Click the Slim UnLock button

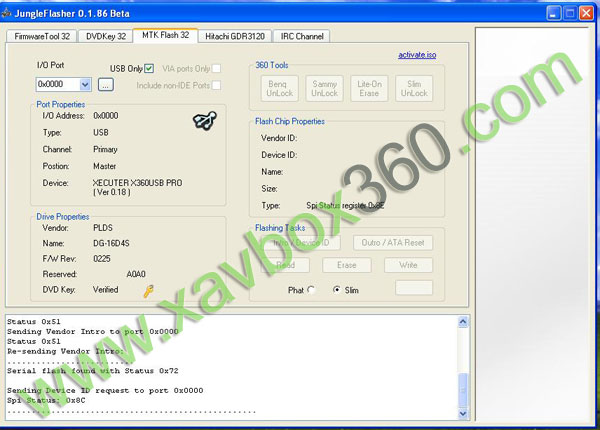[x=414, y=88]
